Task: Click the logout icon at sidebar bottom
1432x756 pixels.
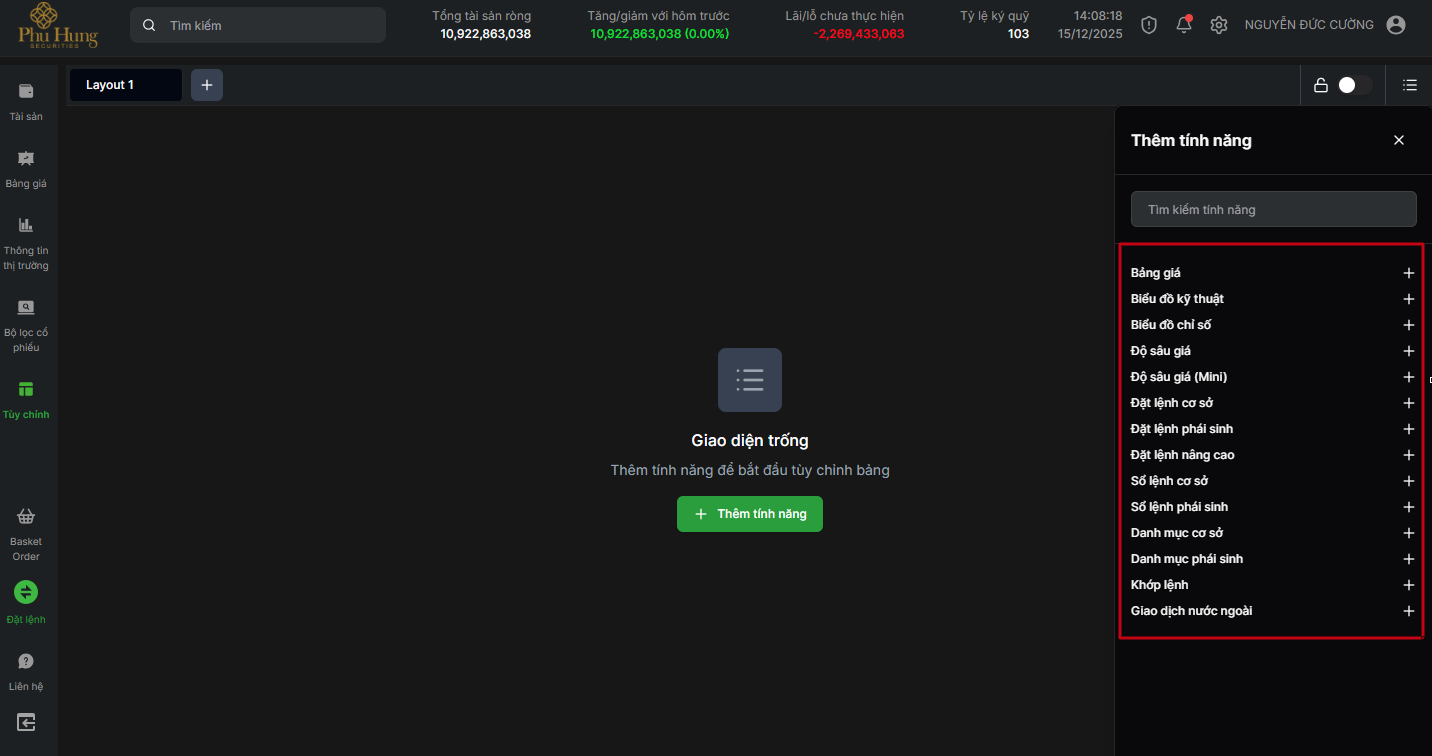Action: [26, 722]
